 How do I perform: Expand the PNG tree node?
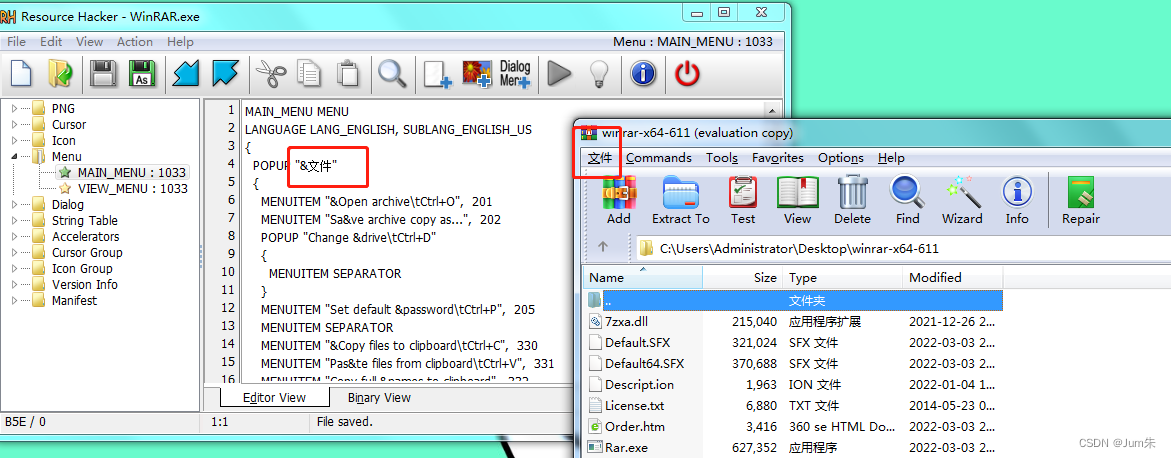(x=14, y=109)
